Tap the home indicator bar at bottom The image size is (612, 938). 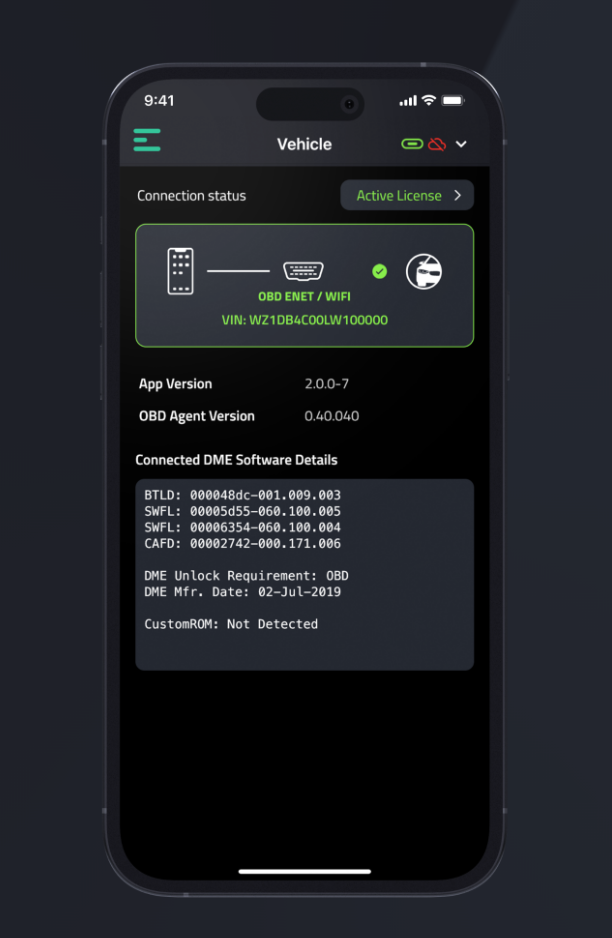(x=304, y=871)
